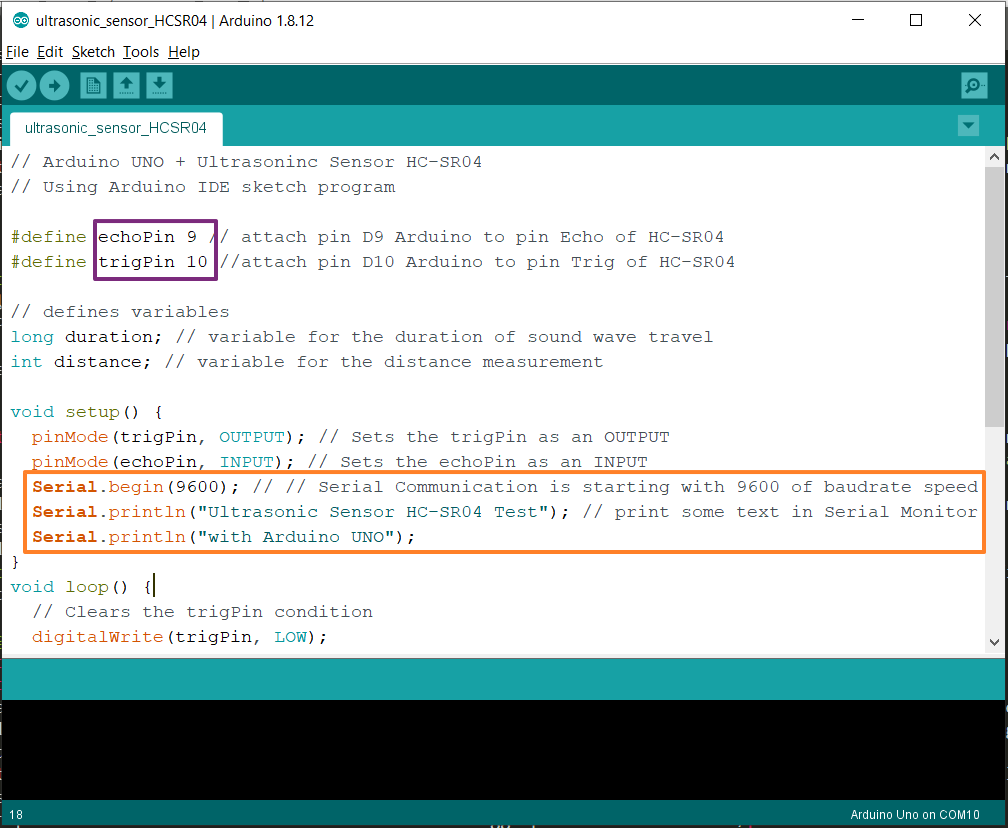The height and width of the screenshot is (828, 1008).
Task: Click the 'digitalWrite(trigPin, LOW);' line
Action: pyautogui.click(x=179, y=637)
